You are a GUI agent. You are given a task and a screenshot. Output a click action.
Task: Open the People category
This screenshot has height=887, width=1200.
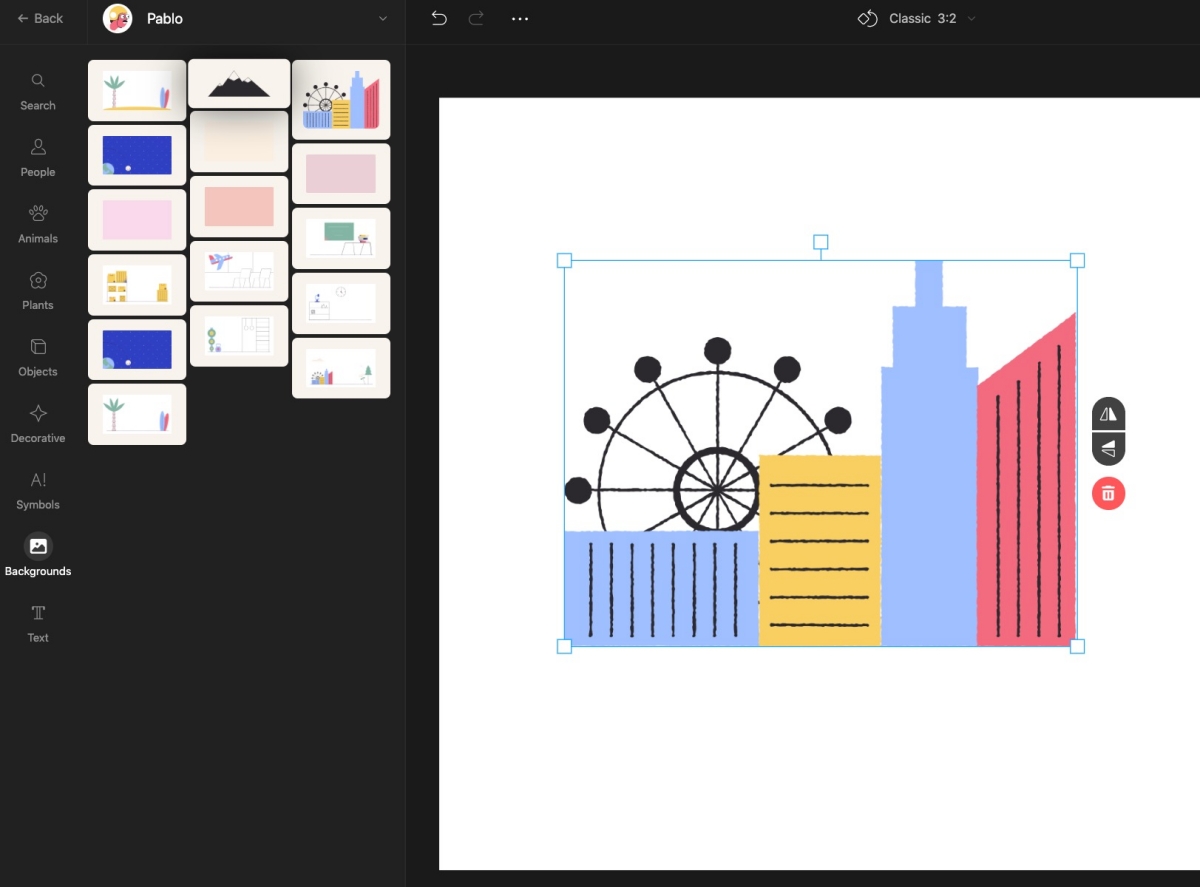38,157
